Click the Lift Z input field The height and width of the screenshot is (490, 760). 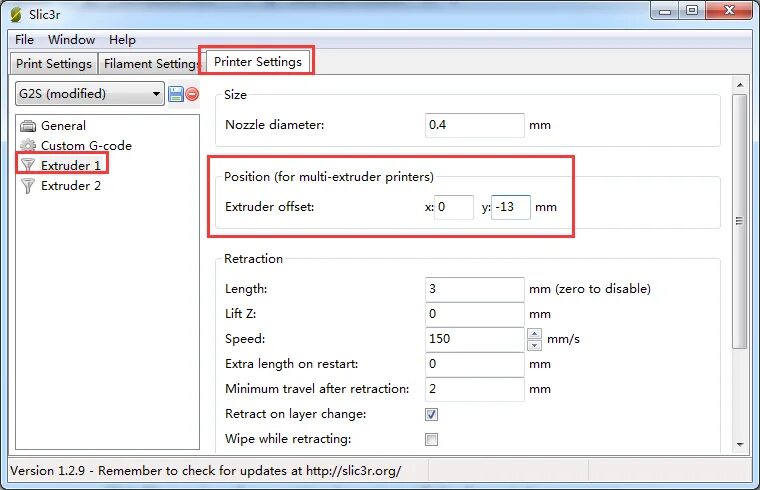coord(475,314)
